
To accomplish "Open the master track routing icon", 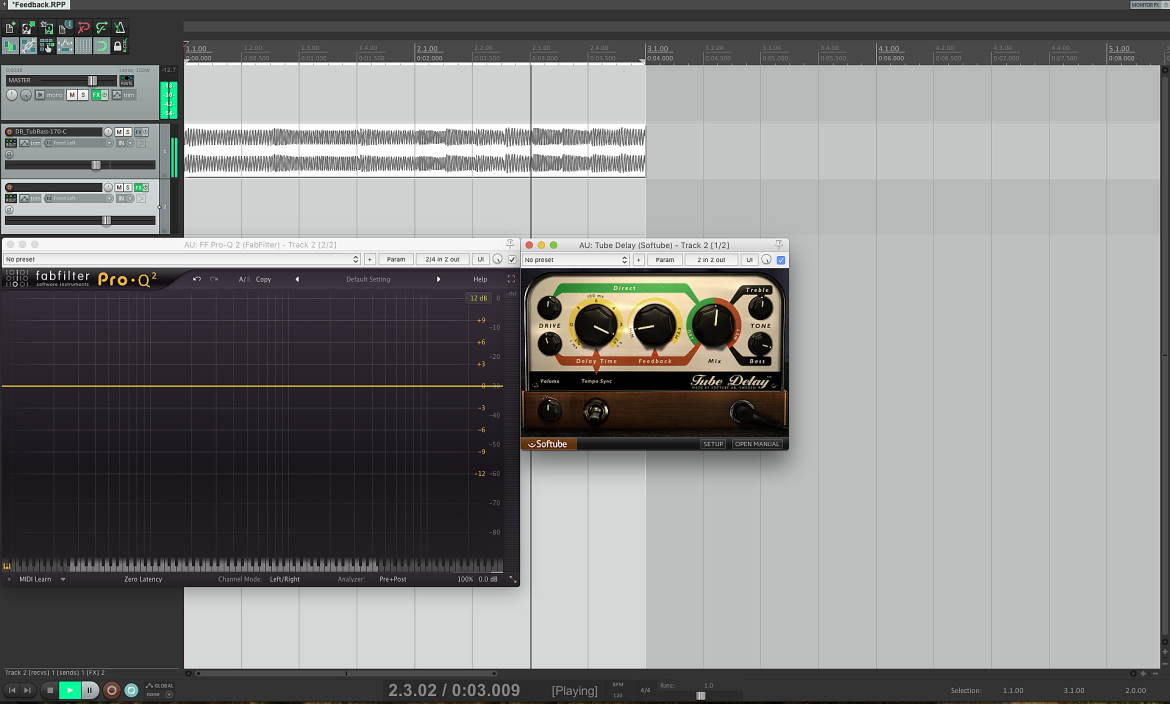I will pyautogui.click(x=127, y=81).
